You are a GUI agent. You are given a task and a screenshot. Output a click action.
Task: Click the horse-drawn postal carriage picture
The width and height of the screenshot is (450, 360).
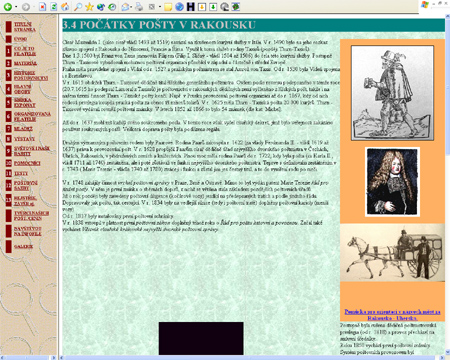pyautogui.click(x=392, y=252)
